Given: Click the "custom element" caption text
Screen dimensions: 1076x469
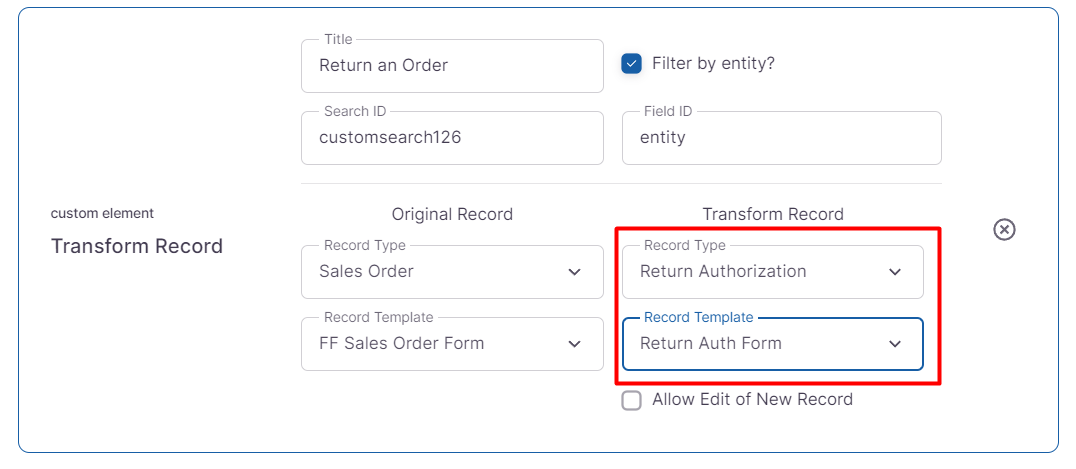Looking at the screenshot, I should coord(102,213).
